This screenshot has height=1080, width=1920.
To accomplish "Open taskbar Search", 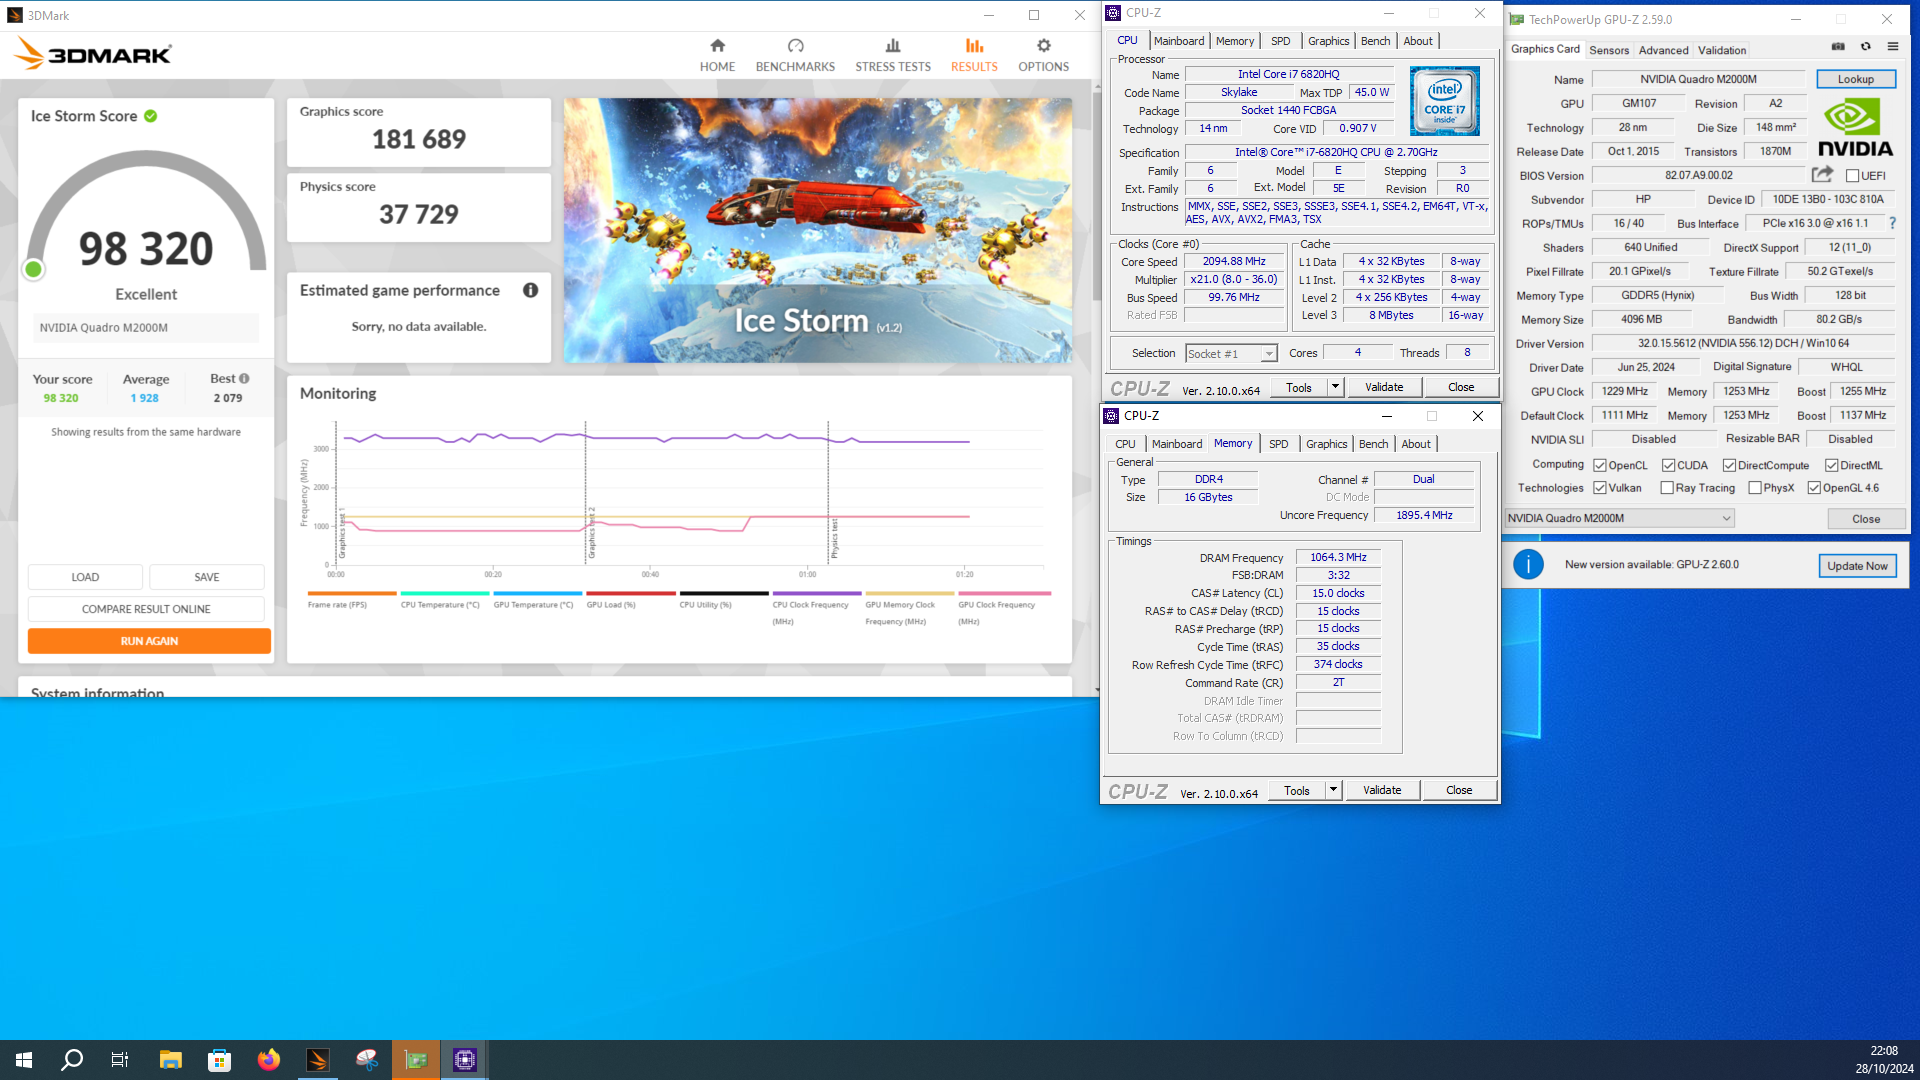I will click(72, 1060).
